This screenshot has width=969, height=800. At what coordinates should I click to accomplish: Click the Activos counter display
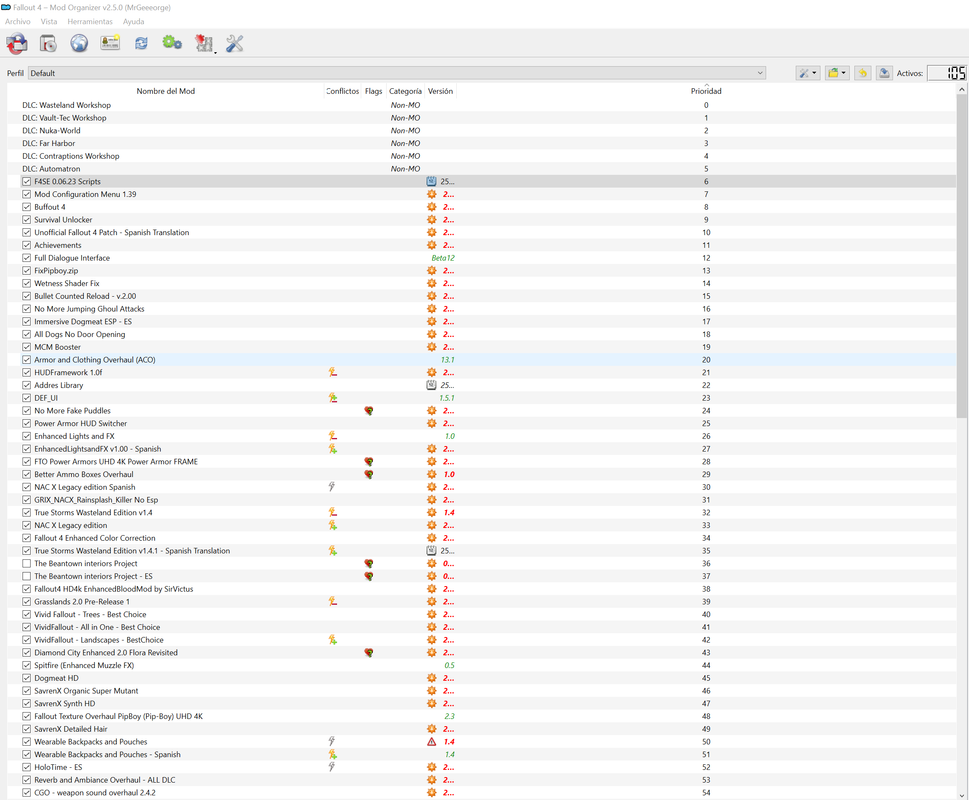point(946,73)
